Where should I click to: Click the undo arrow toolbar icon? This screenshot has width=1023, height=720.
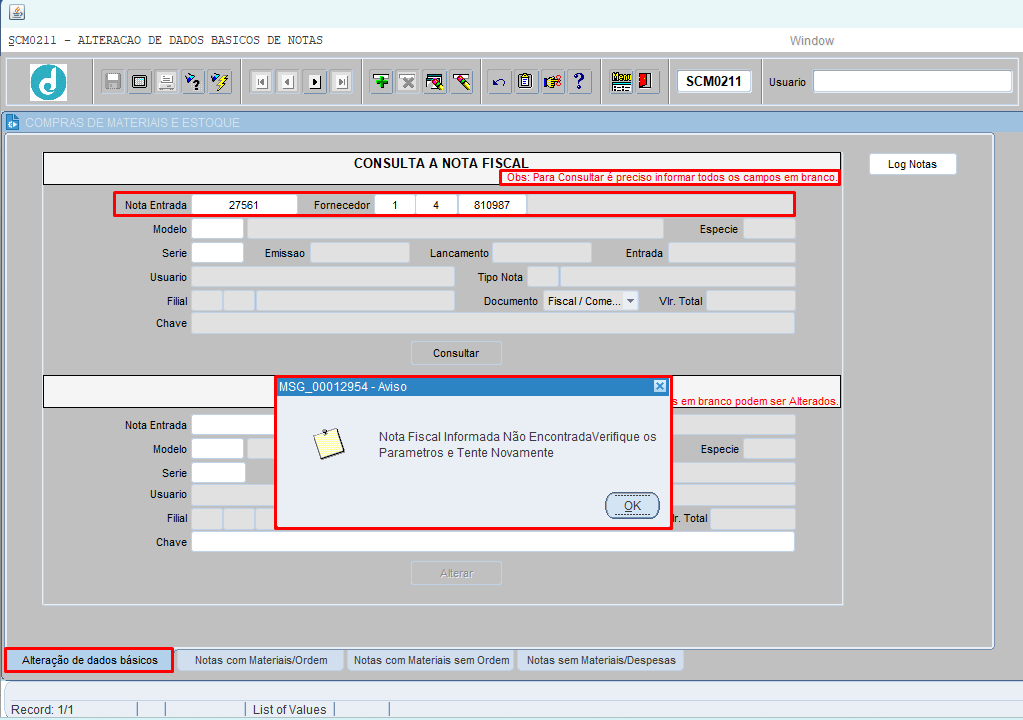[499, 82]
